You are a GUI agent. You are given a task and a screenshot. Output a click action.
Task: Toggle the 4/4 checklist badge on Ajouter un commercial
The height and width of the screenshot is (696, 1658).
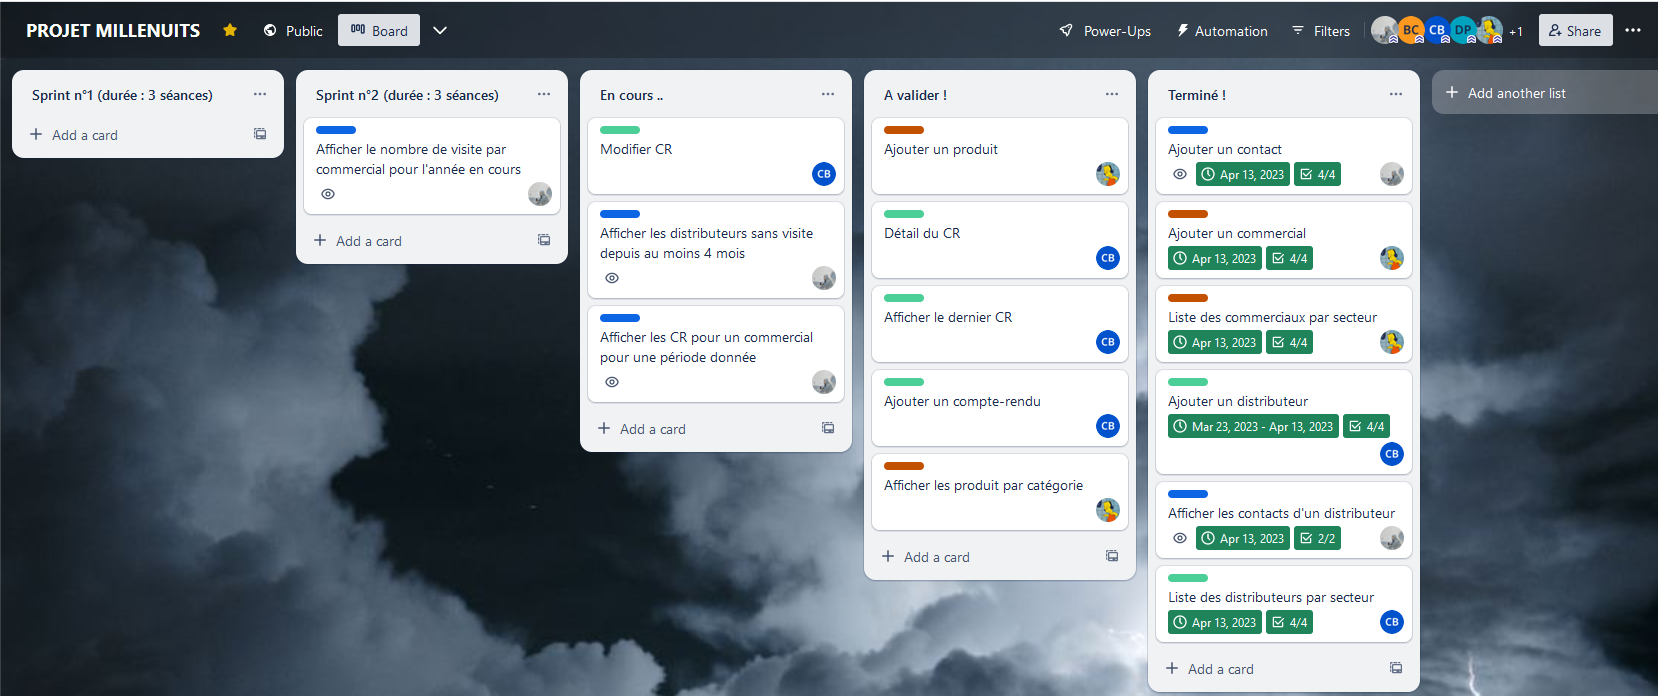(x=1289, y=258)
